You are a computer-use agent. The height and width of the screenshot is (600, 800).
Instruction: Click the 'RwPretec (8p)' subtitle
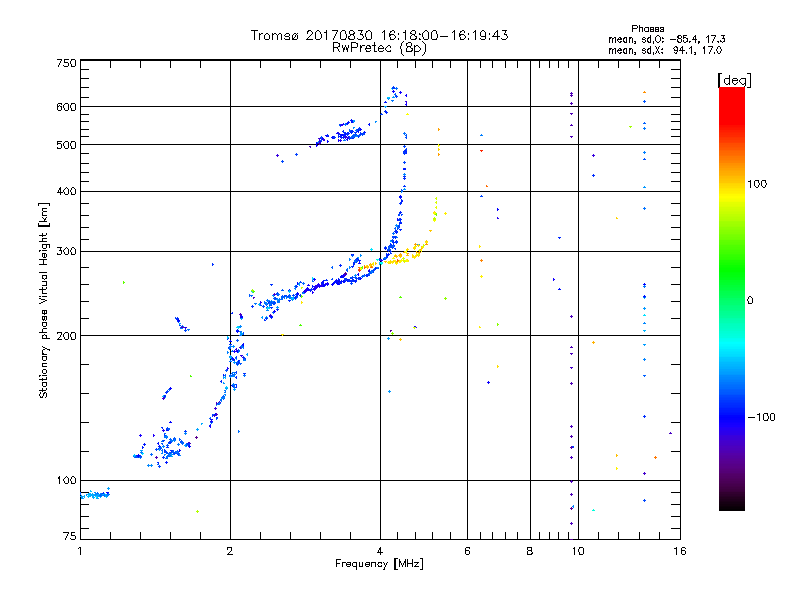pyautogui.click(x=379, y=48)
